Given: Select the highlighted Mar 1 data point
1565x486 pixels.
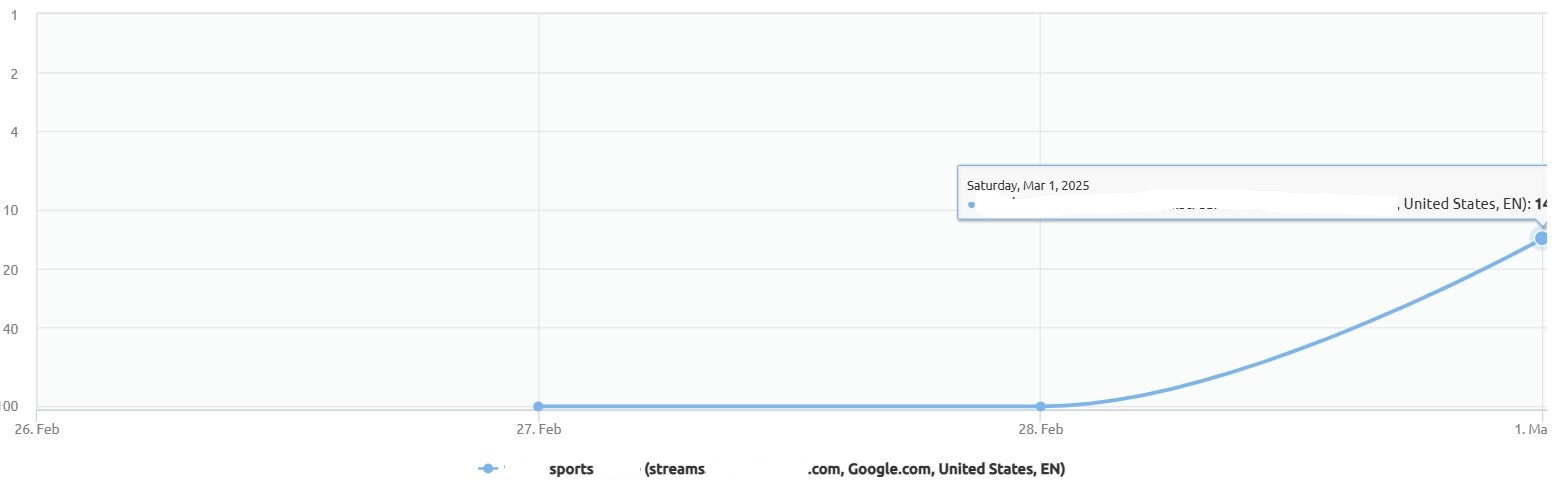Looking at the screenshot, I should click(1541, 238).
